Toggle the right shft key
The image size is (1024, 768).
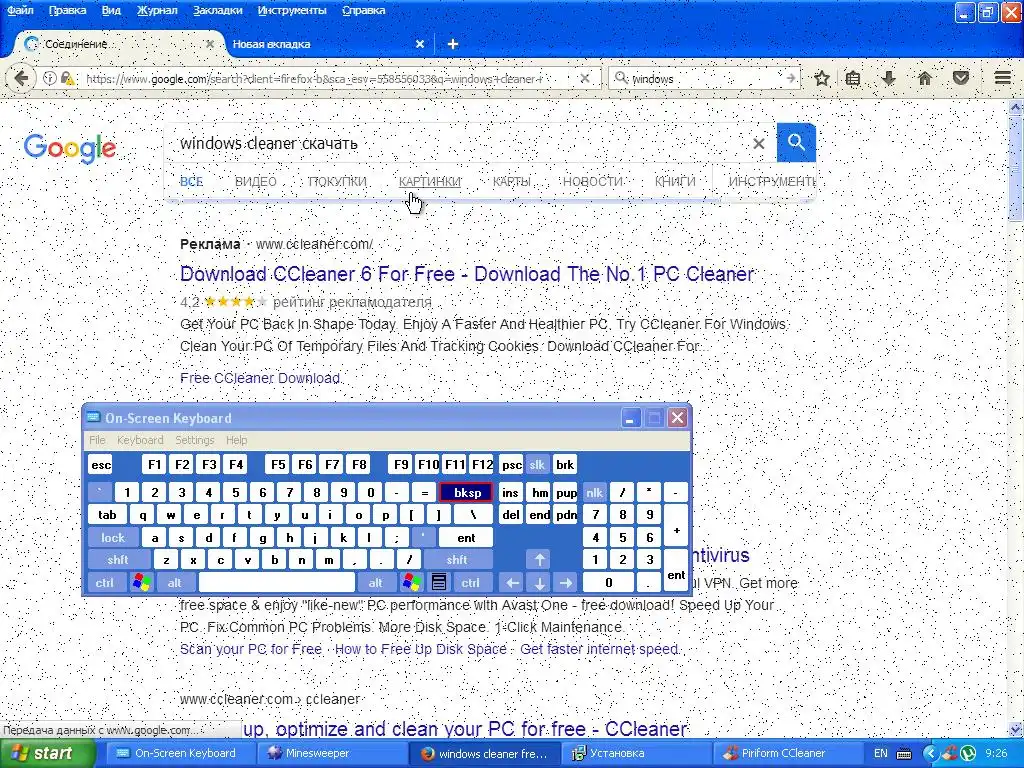tap(457, 560)
